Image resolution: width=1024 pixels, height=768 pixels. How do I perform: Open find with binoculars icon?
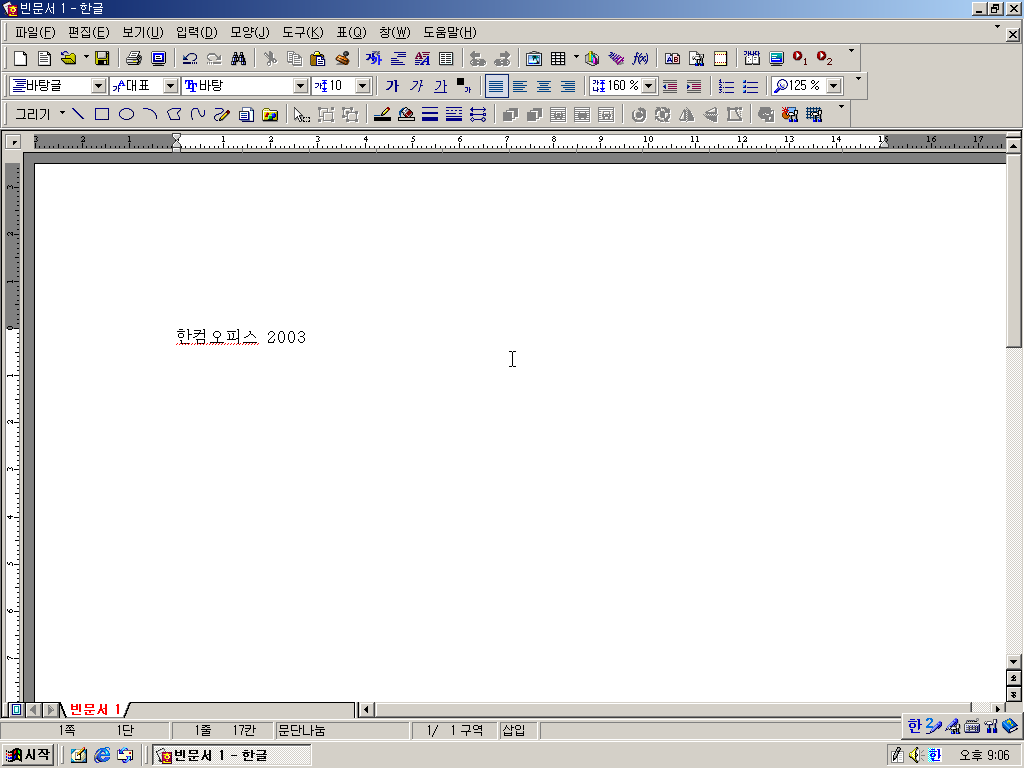[x=238, y=59]
